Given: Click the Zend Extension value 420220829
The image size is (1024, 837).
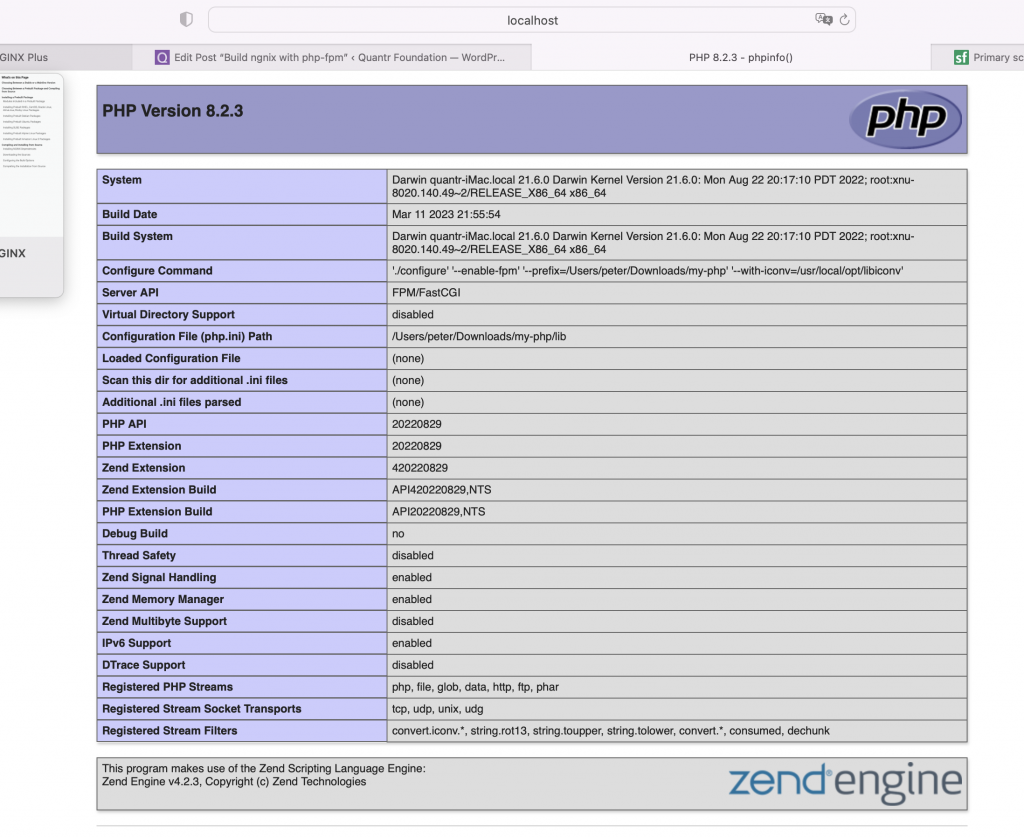Looking at the screenshot, I should 420,467.
